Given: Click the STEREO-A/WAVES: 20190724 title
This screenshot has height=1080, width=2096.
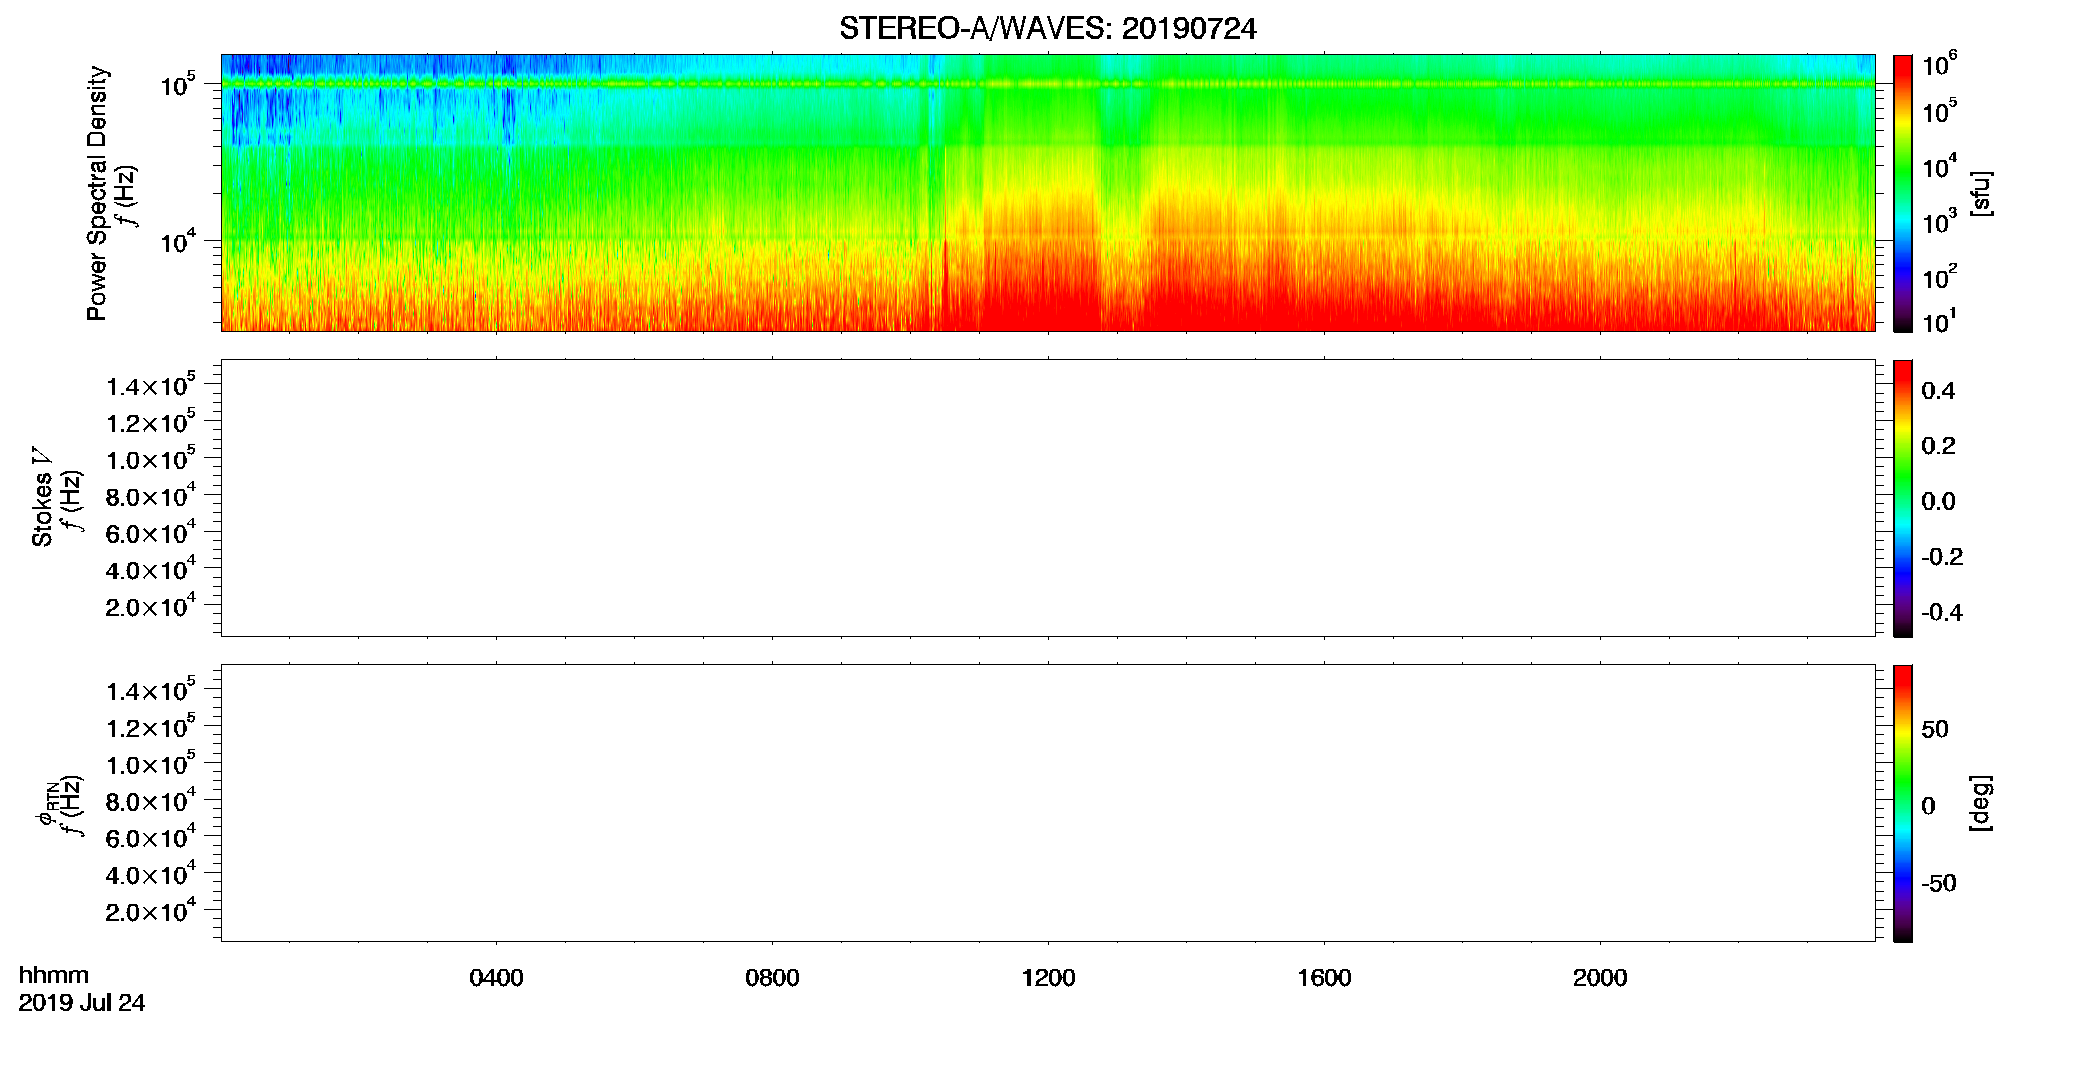Looking at the screenshot, I should pyautogui.click(x=1047, y=29).
